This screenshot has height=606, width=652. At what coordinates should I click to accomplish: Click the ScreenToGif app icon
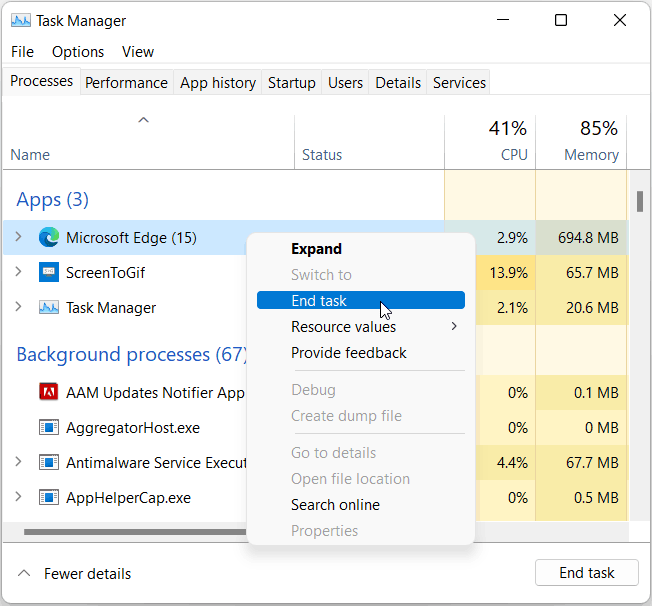[49, 272]
